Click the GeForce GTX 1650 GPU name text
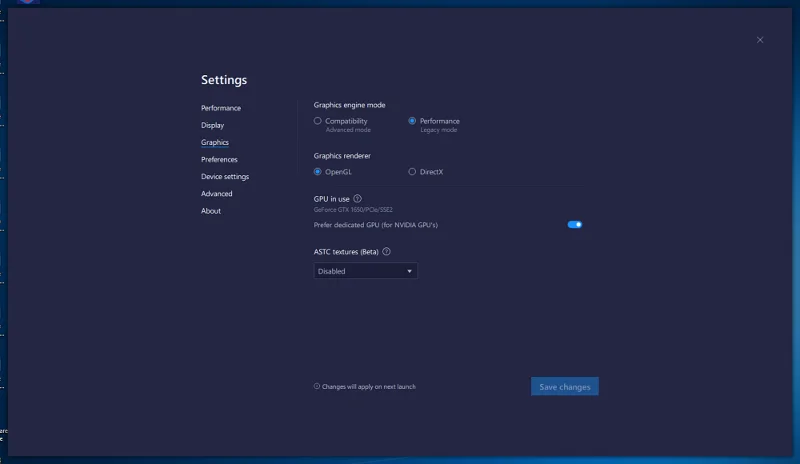800x464 pixels. pos(353,210)
